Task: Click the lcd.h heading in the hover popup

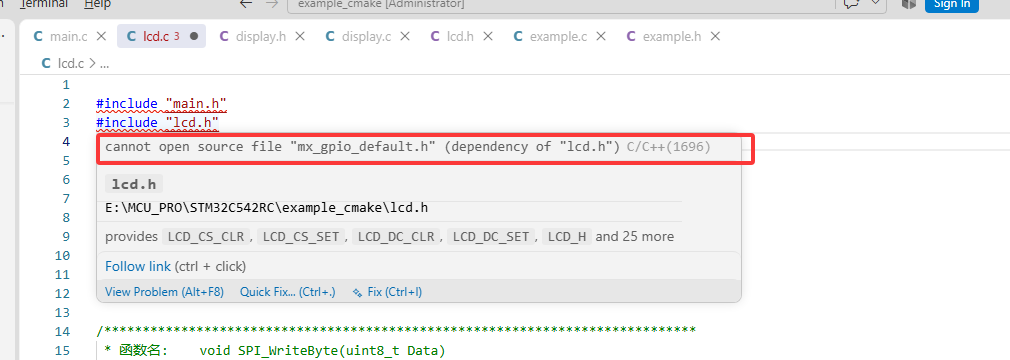Action: click(133, 184)
